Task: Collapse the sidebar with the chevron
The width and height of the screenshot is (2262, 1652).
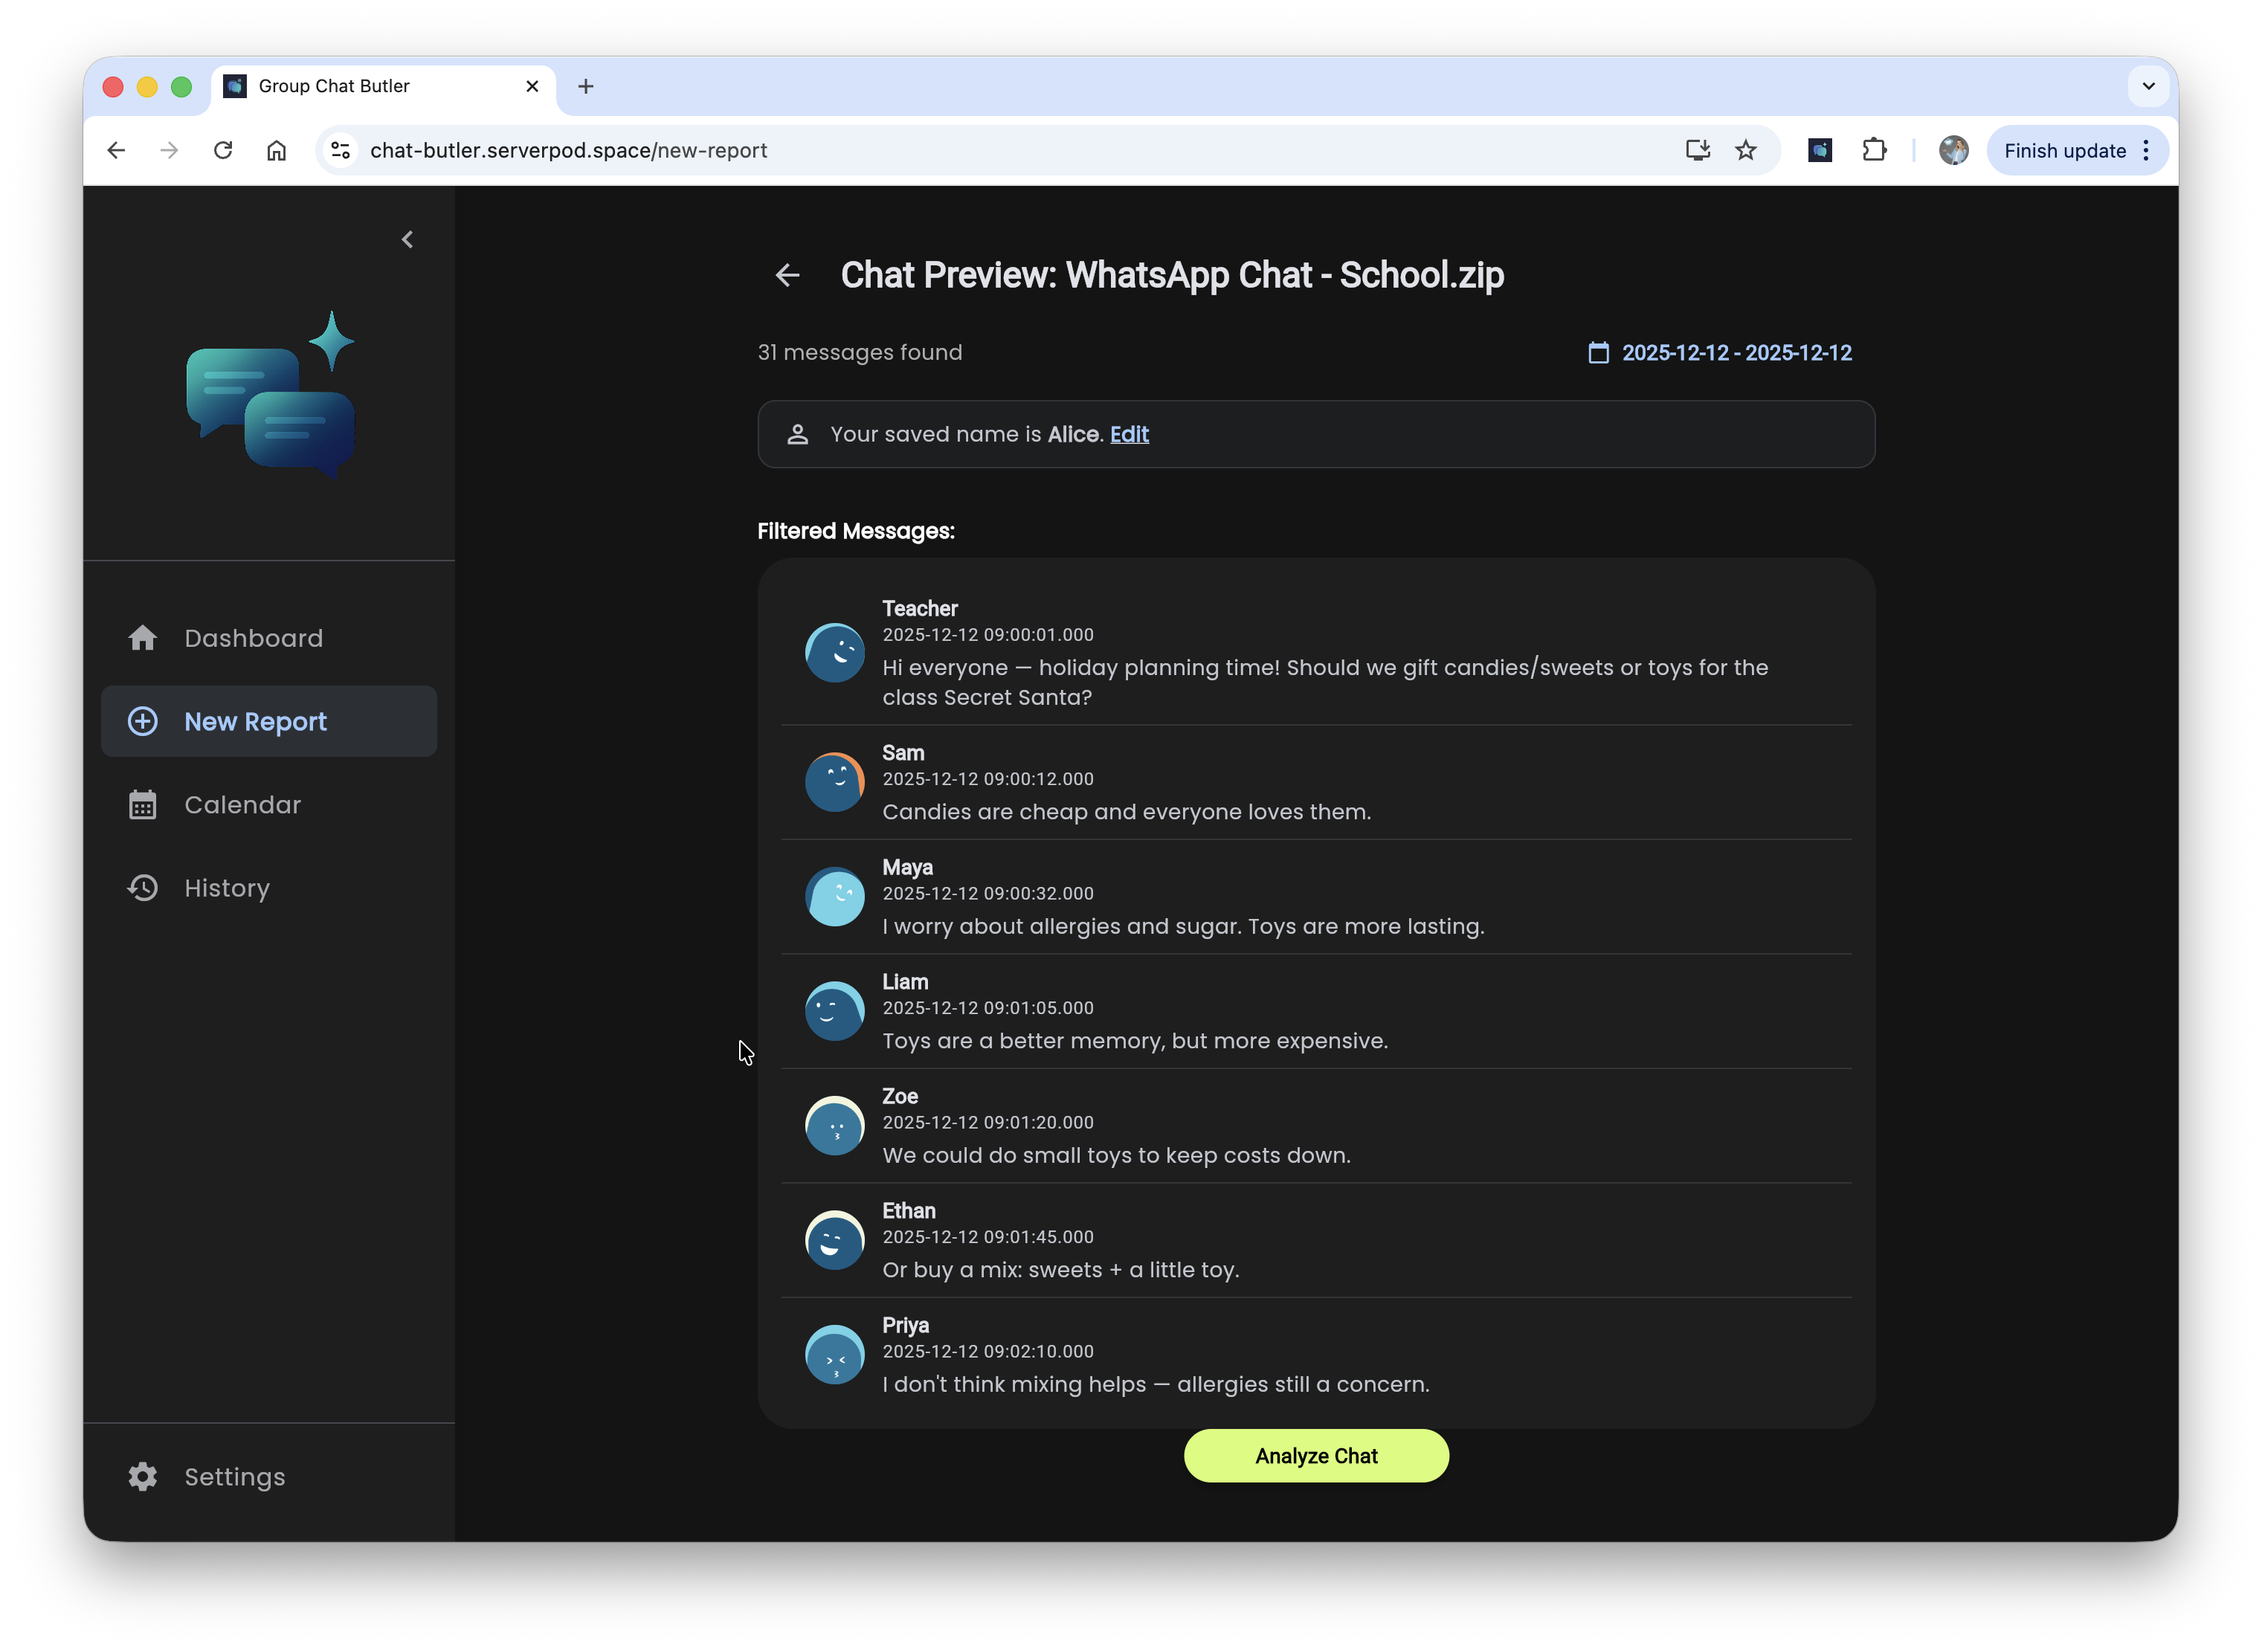Action: 407,240
